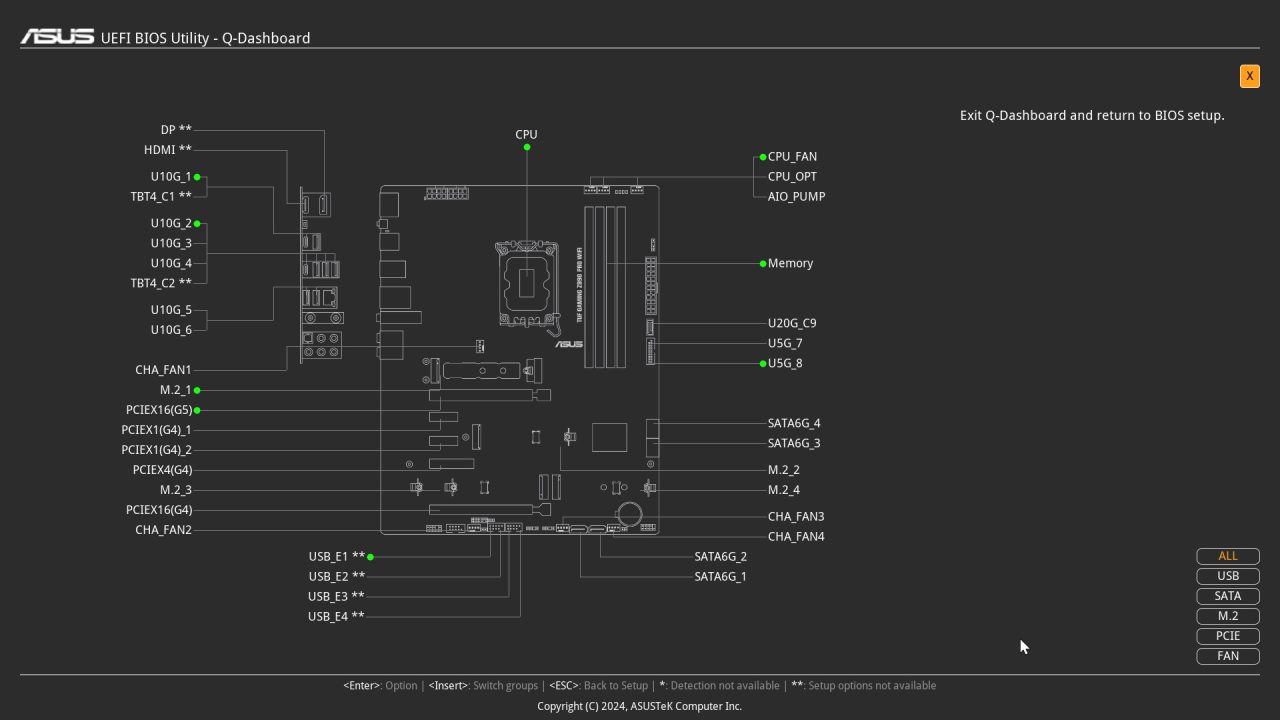Select the M.2_1 slot label

tap(175, 390)
